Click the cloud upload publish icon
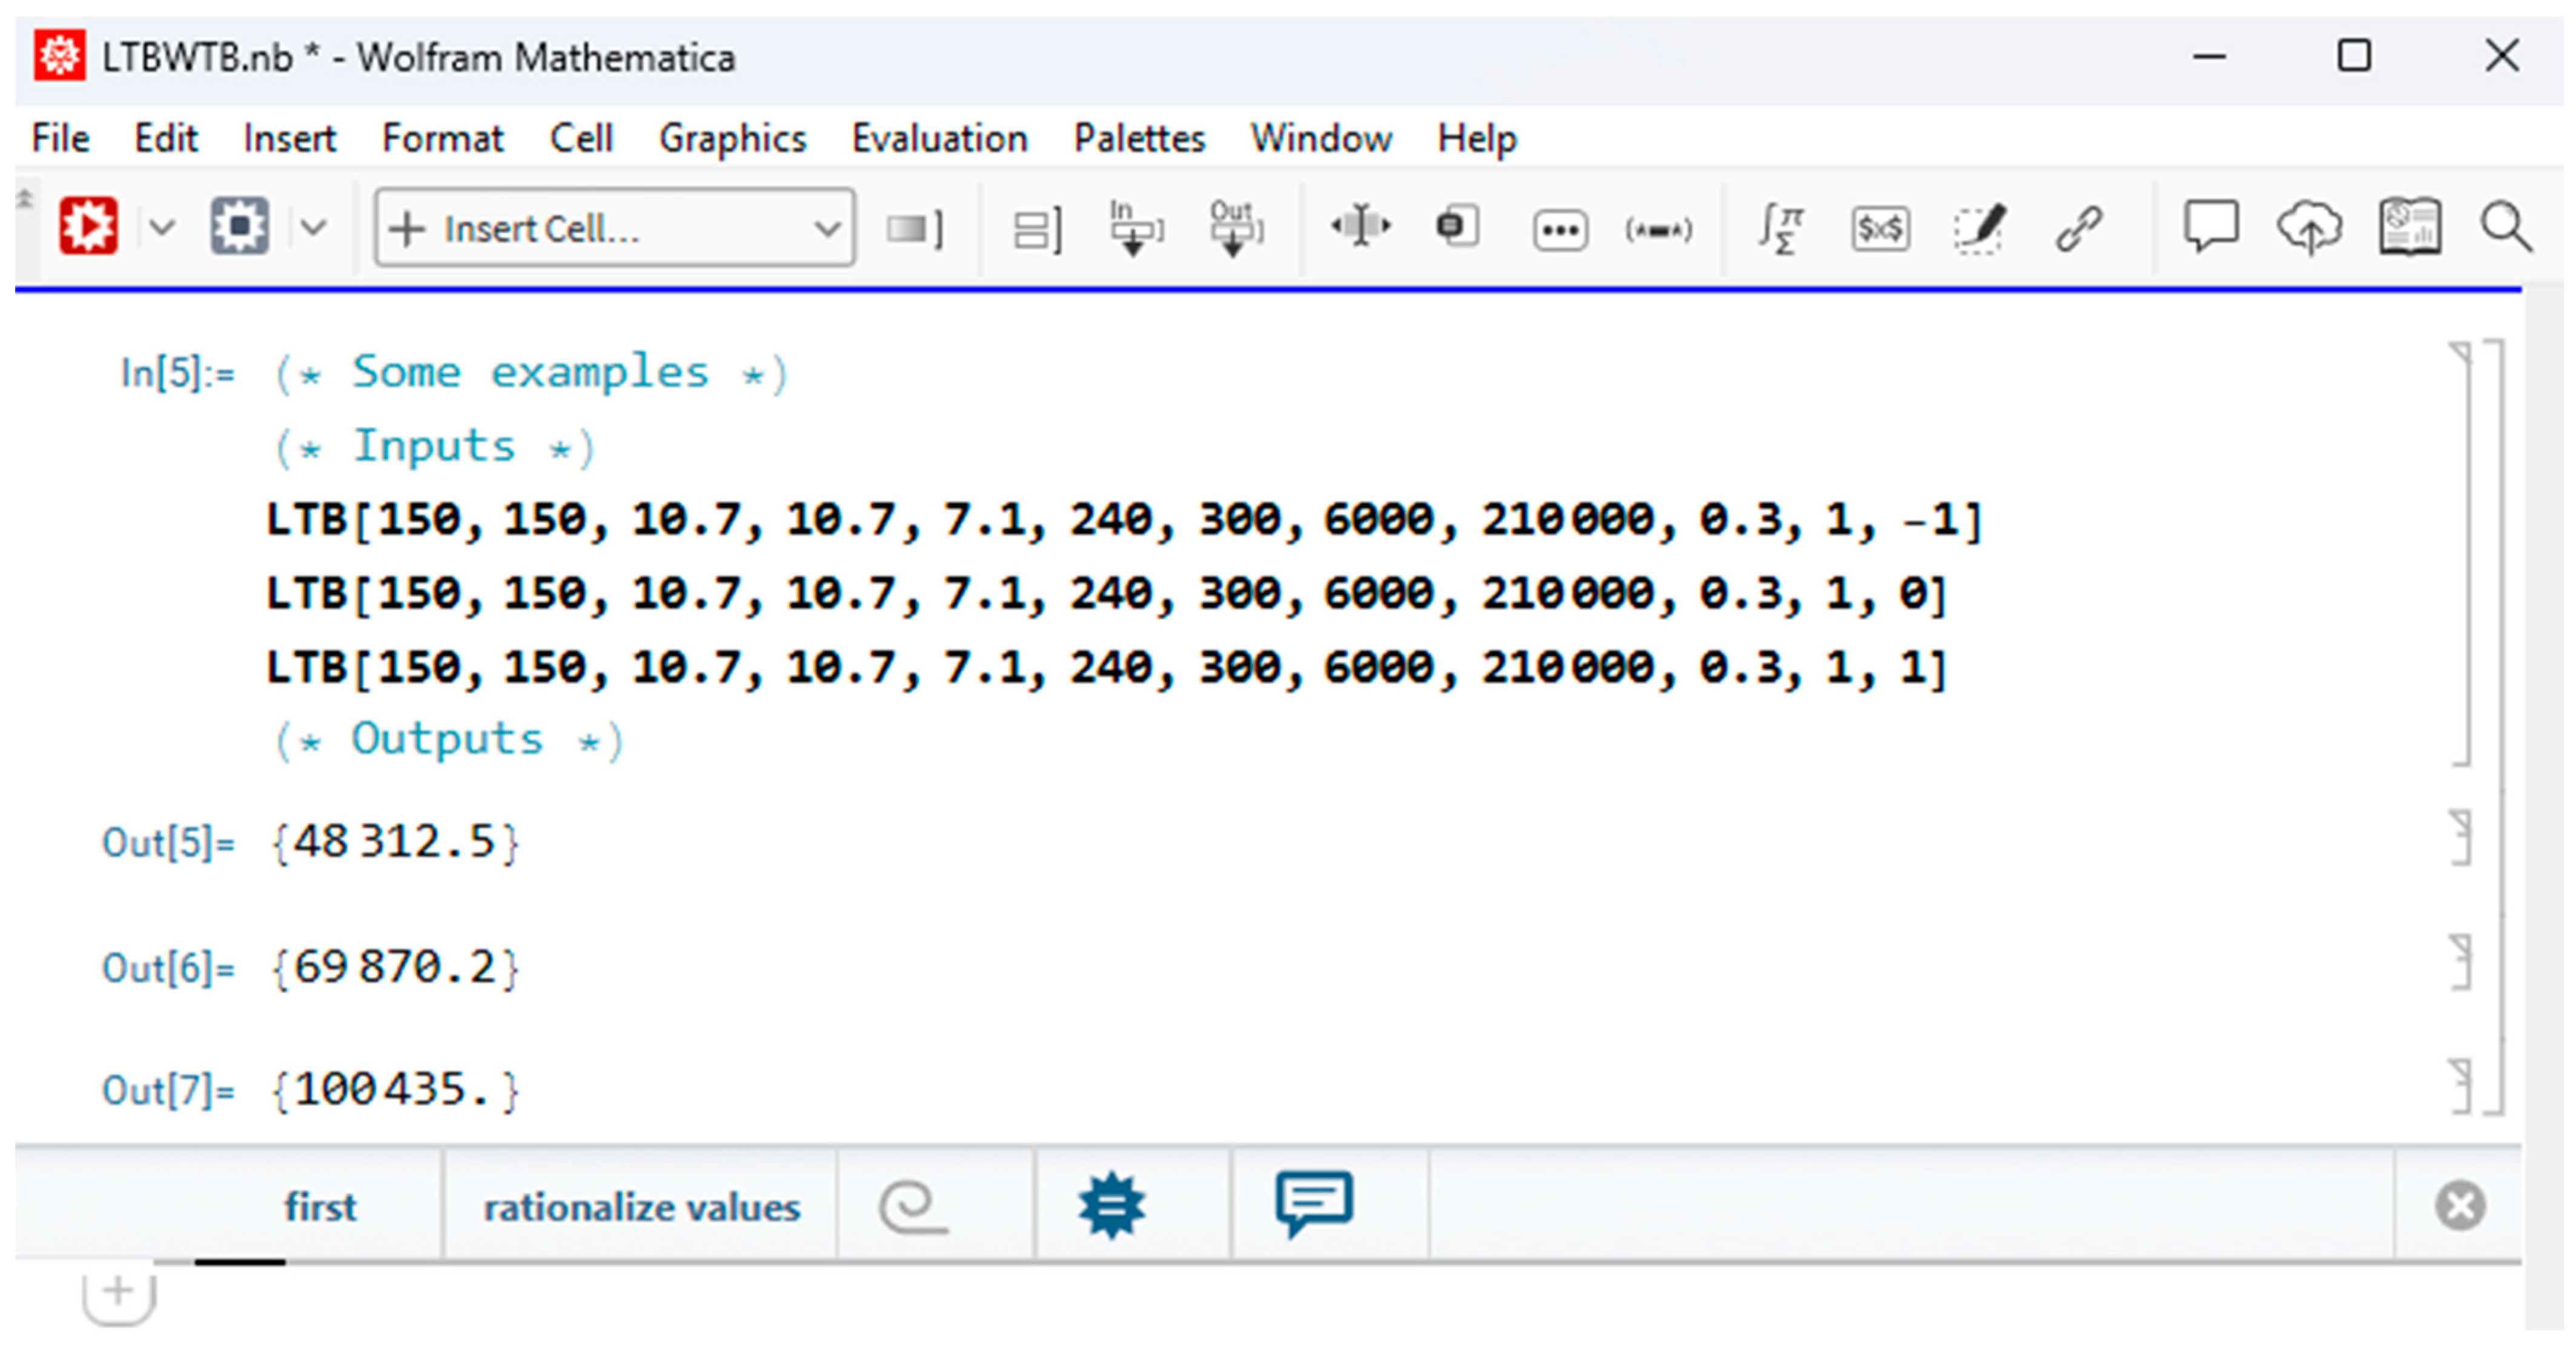The image size is (2576, 1345). click(x=2310, y=228)
